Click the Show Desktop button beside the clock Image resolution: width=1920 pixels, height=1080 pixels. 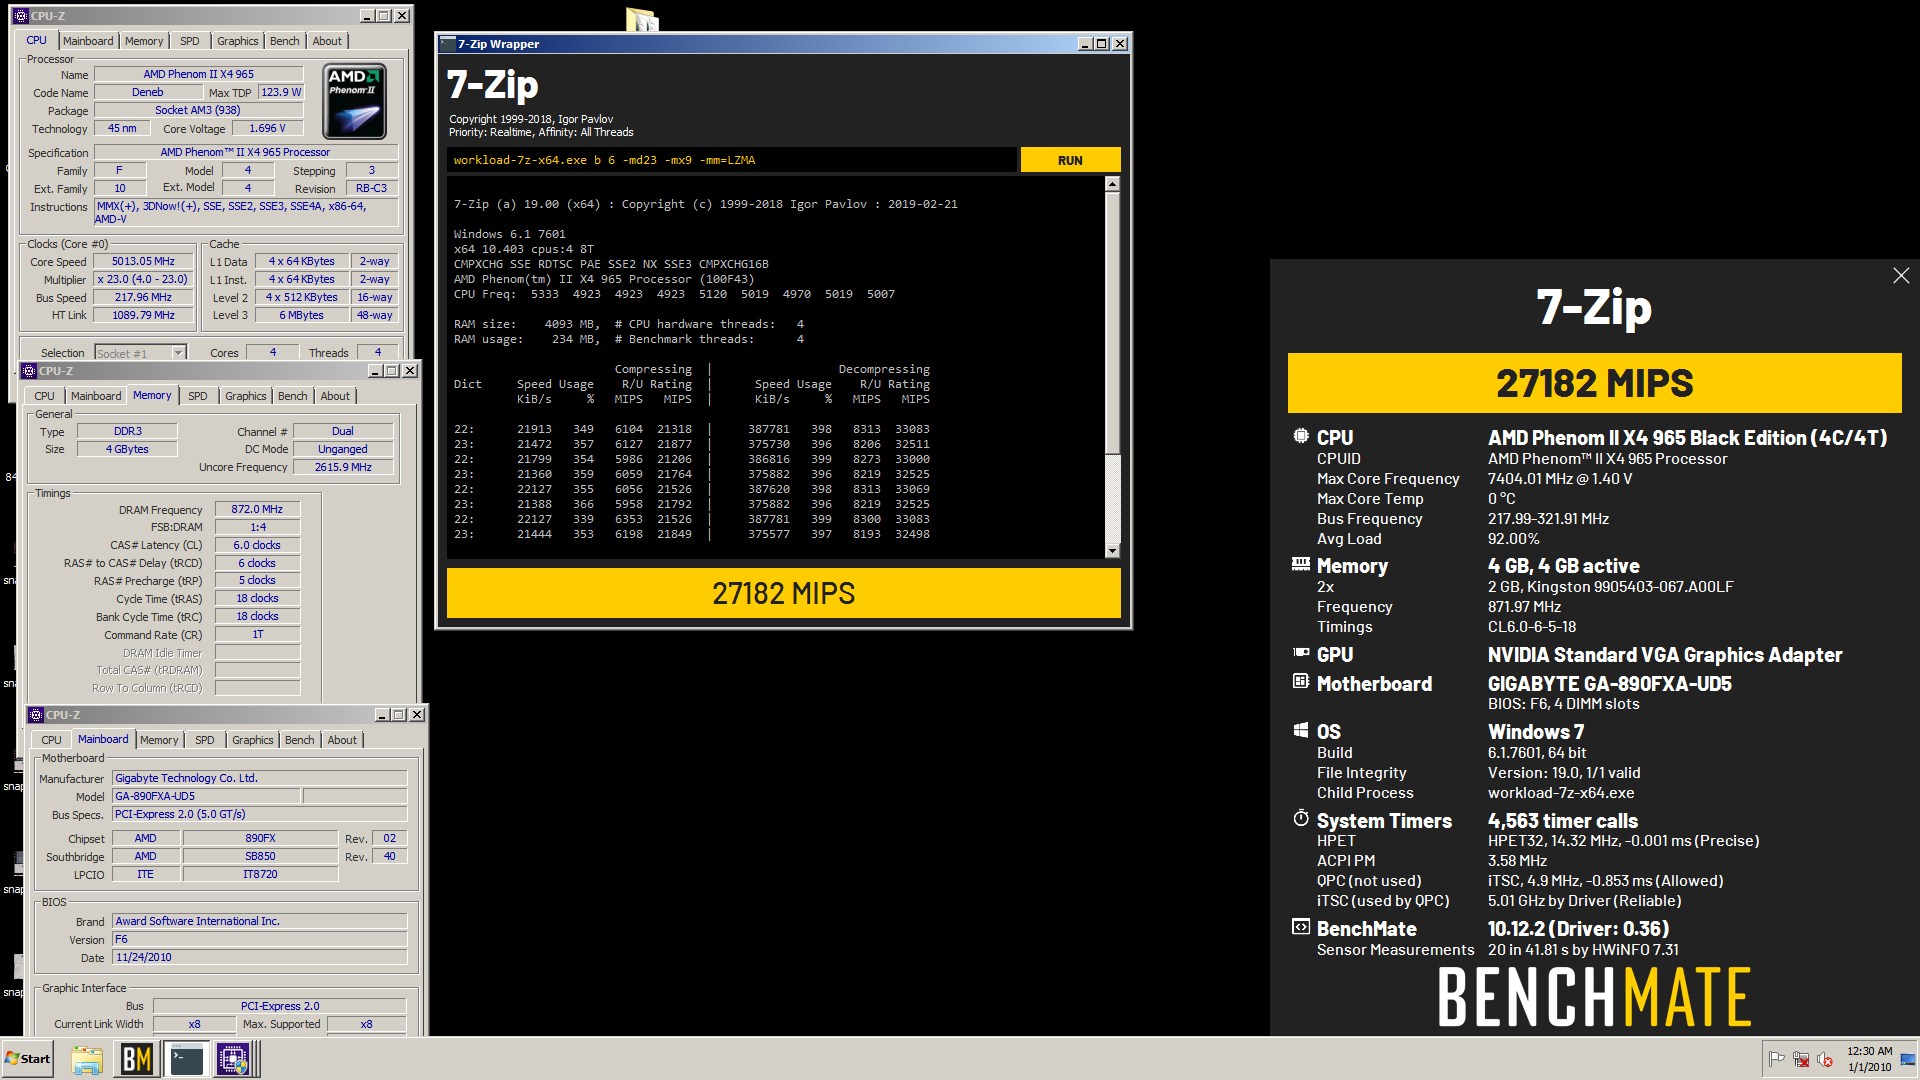point(1908,1059)
